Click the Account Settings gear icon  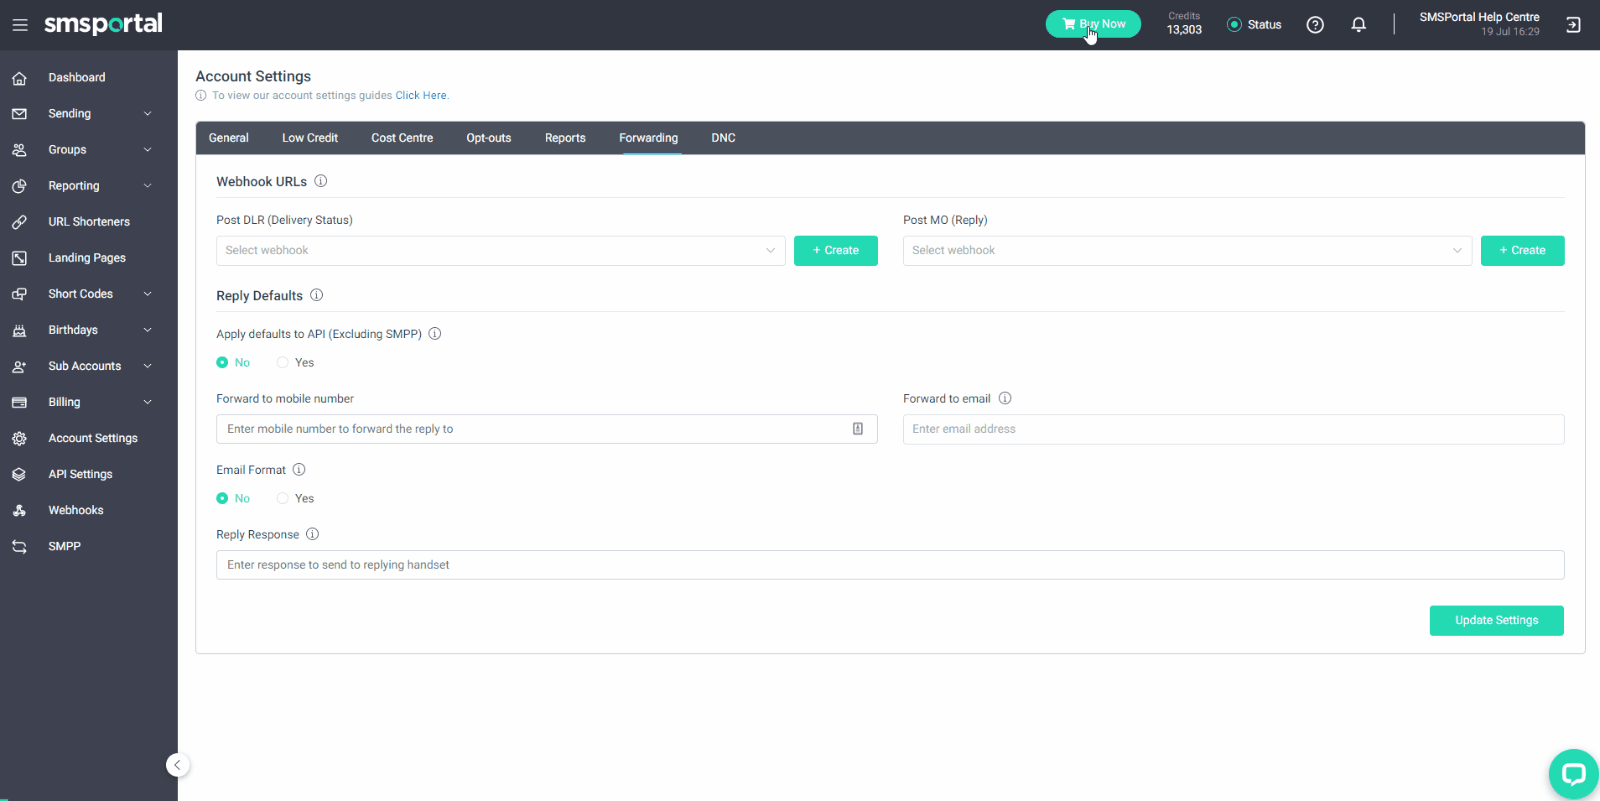tap(19, 438)
